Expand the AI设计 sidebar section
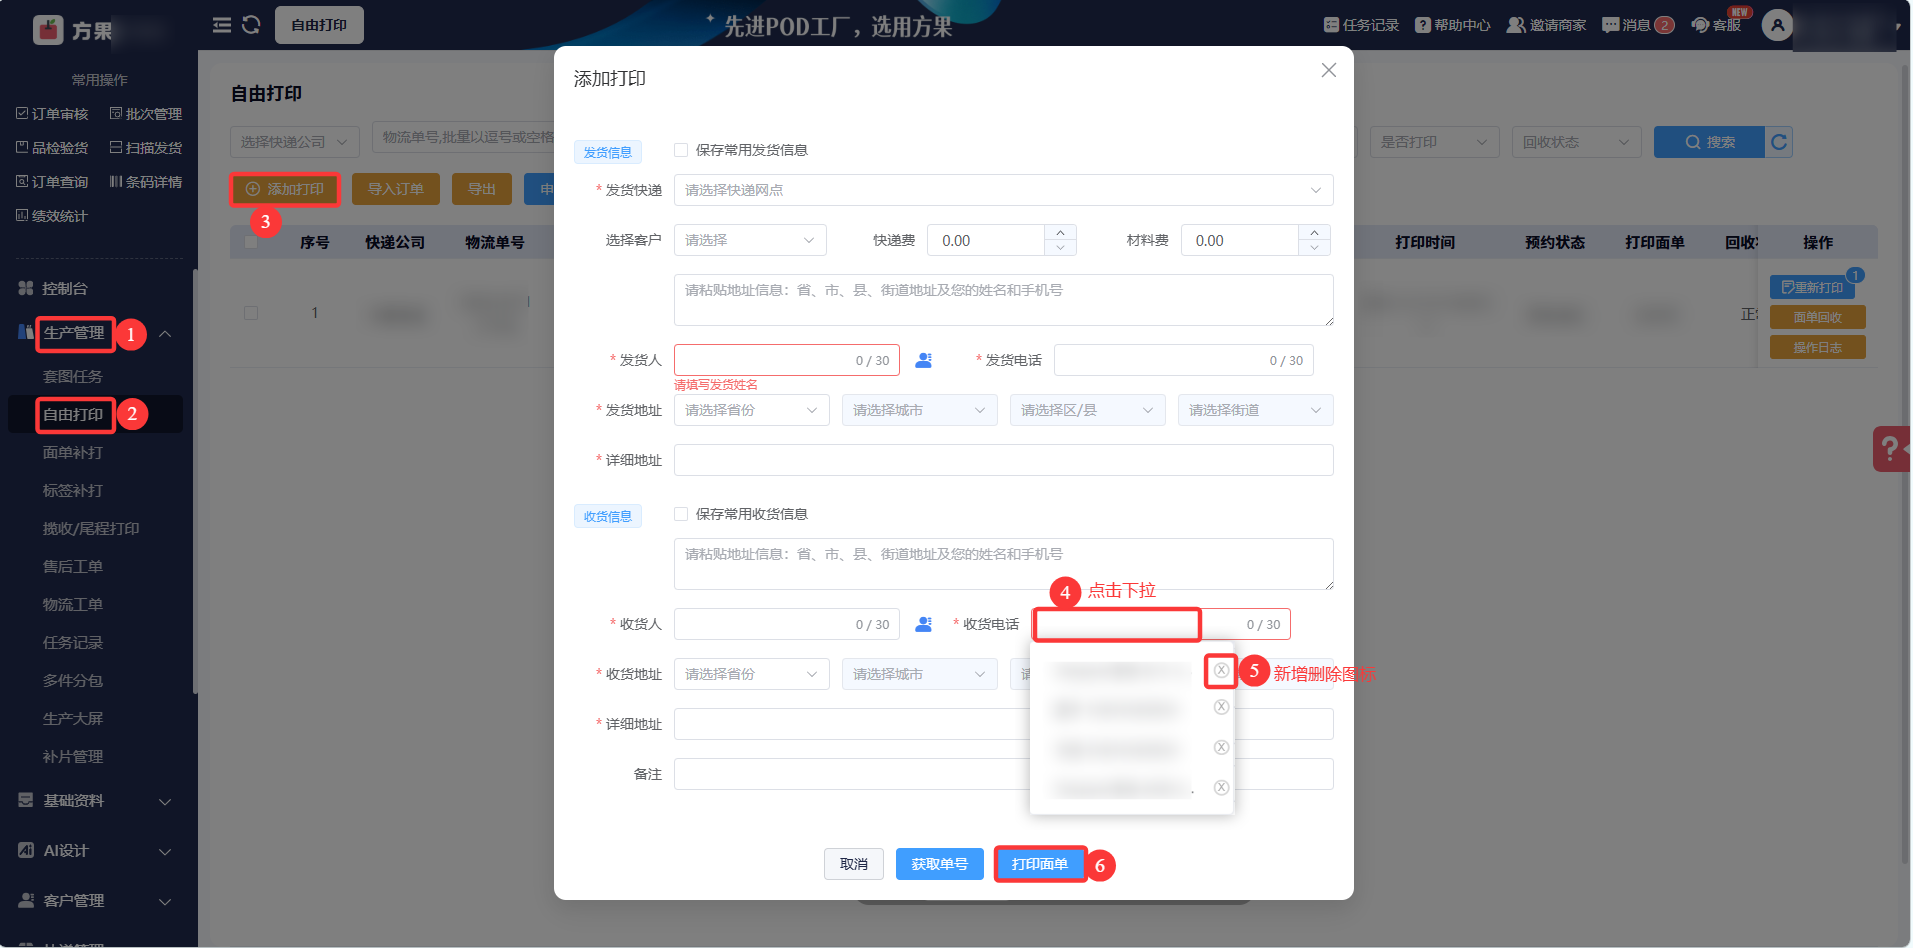Image resolution: width=1913 pixels, height=948 pixels. 165,851
